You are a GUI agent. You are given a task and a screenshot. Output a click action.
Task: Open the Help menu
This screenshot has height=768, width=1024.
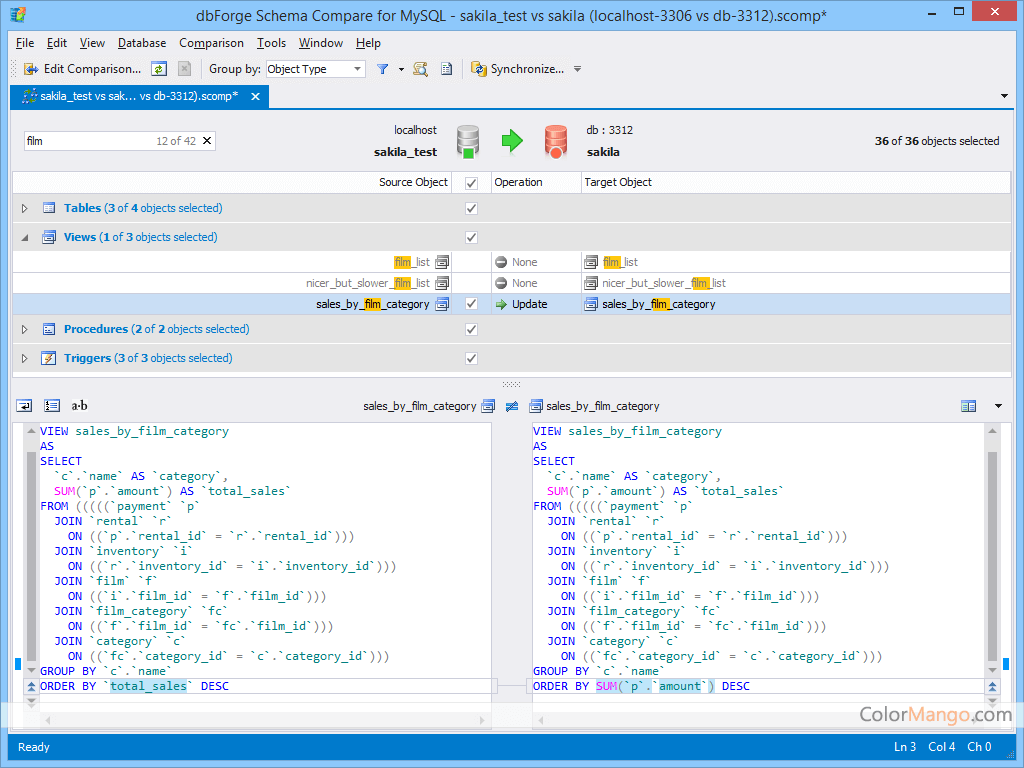(x=368, y=42)
